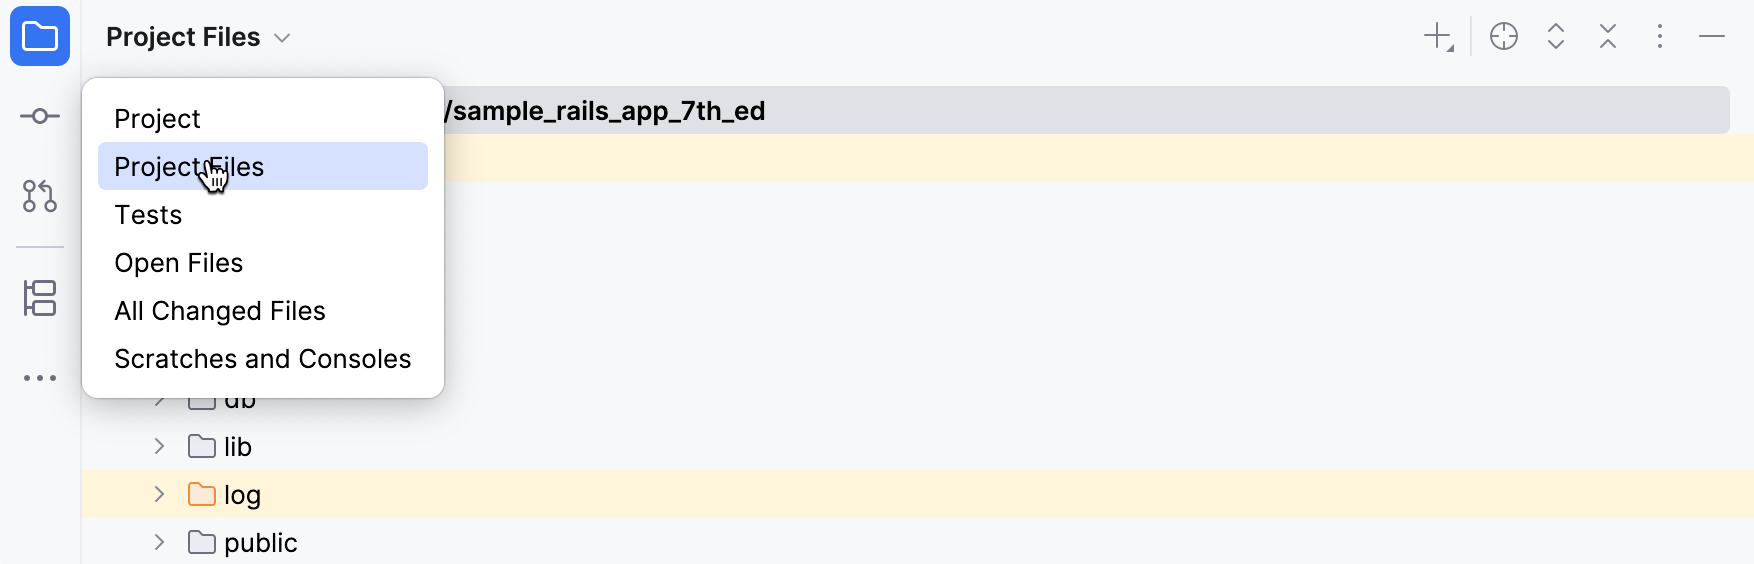The width and height of the screenshot is (1754, 564).
Task: Hide the tool window with minimize dash
Action: point(1711,37)
